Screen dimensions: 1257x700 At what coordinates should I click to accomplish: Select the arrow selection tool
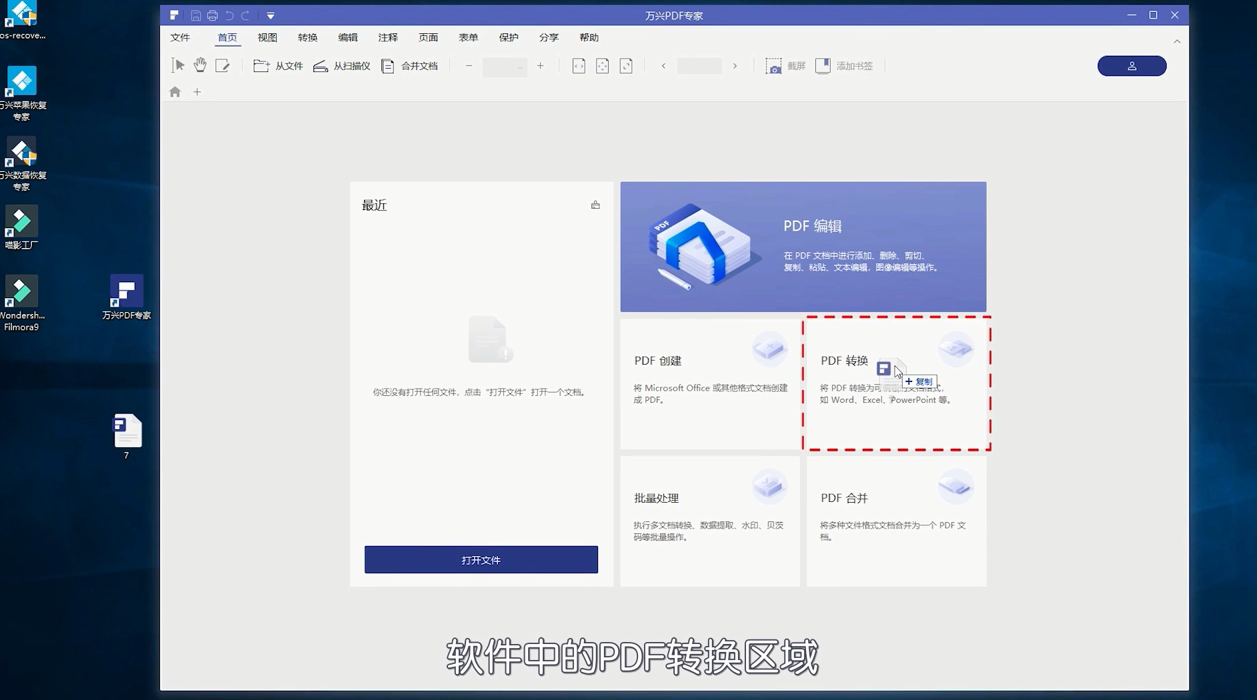(178, 66)
